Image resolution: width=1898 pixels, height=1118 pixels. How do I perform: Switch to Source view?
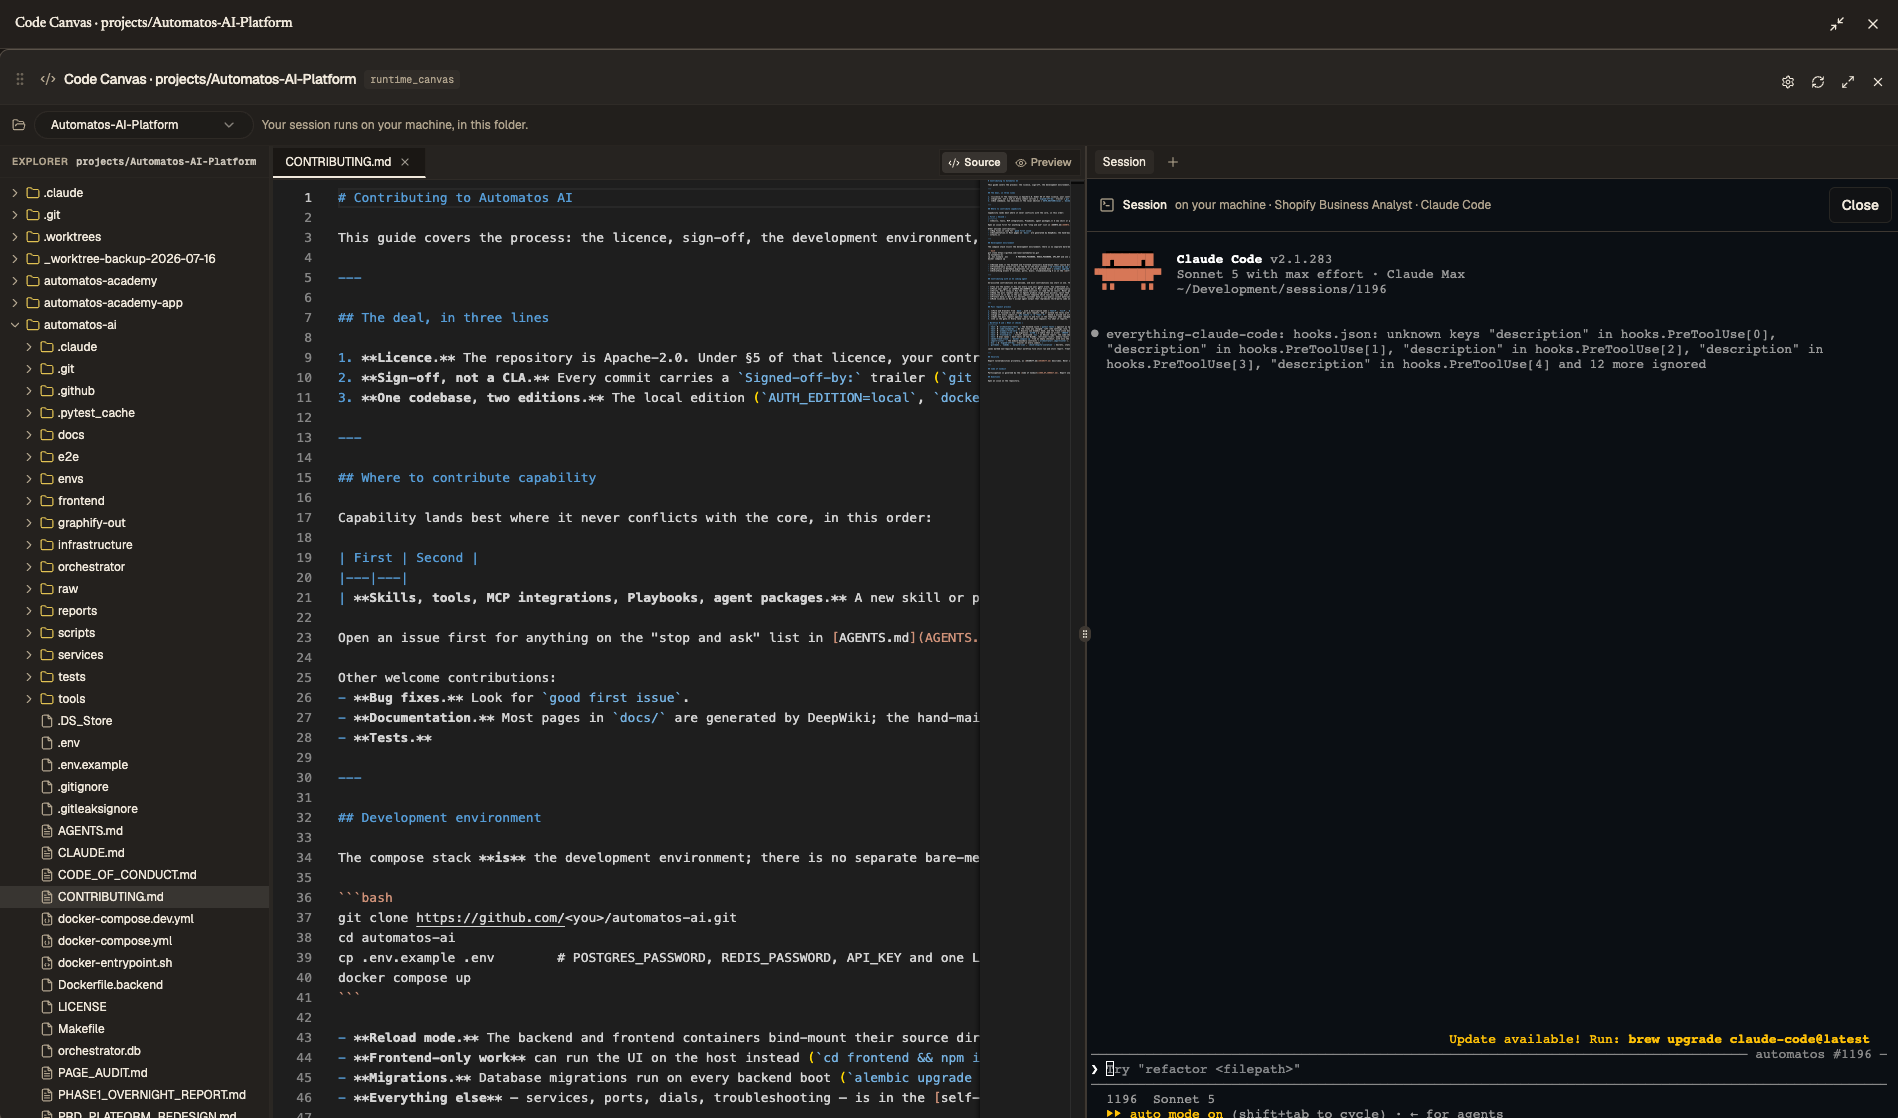(x=975, y=162)
